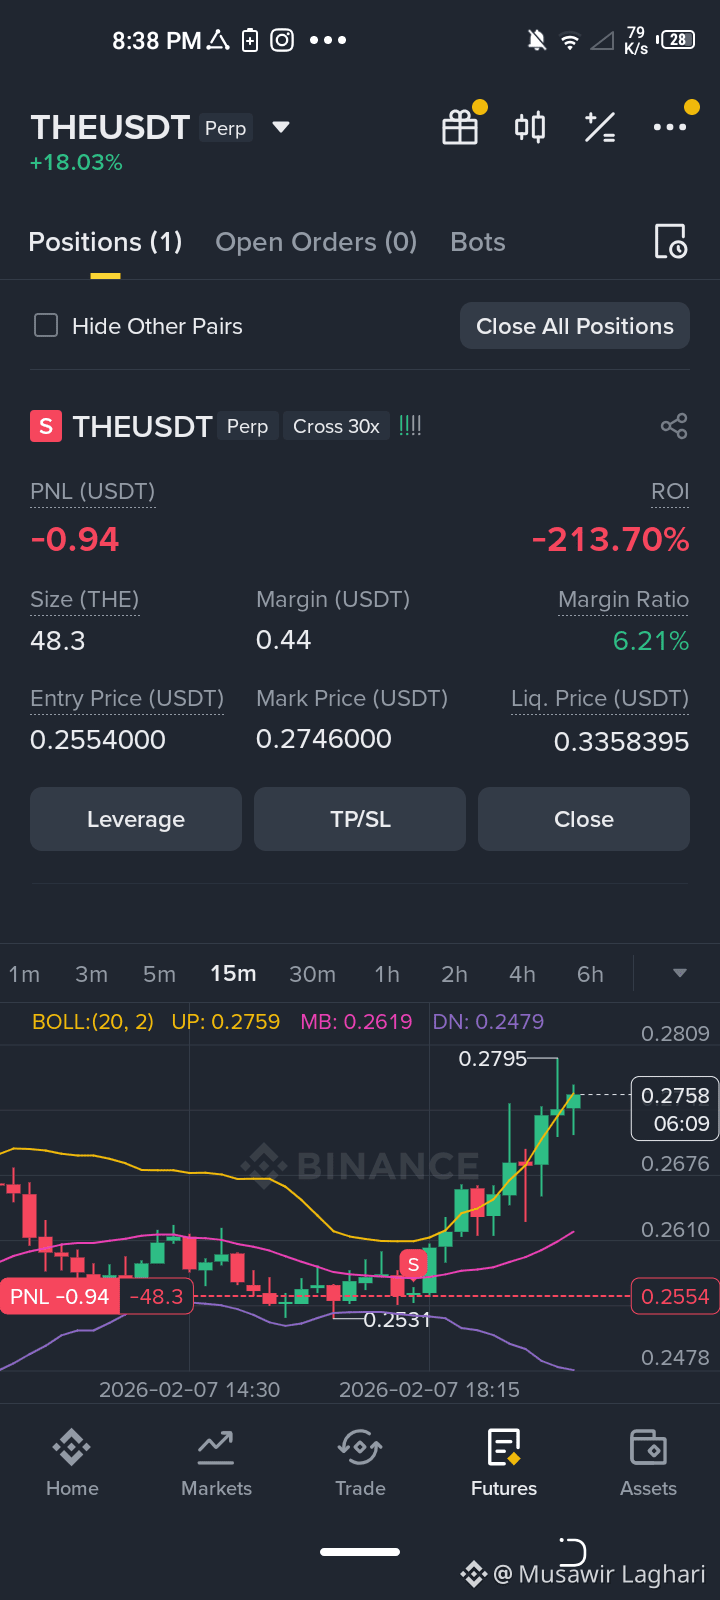
Task: Tap the Close All Positions button
Action: point(575,326)
